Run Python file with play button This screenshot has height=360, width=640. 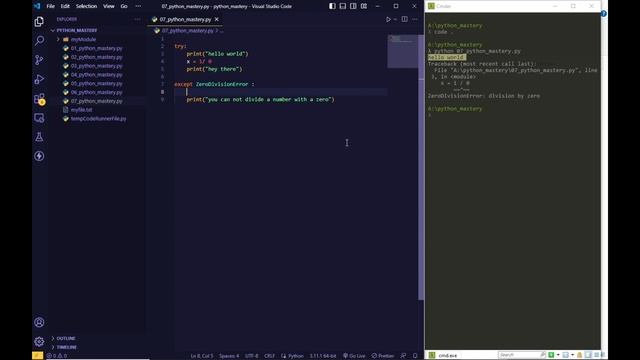pyautogui.click(x=388, y=19)
